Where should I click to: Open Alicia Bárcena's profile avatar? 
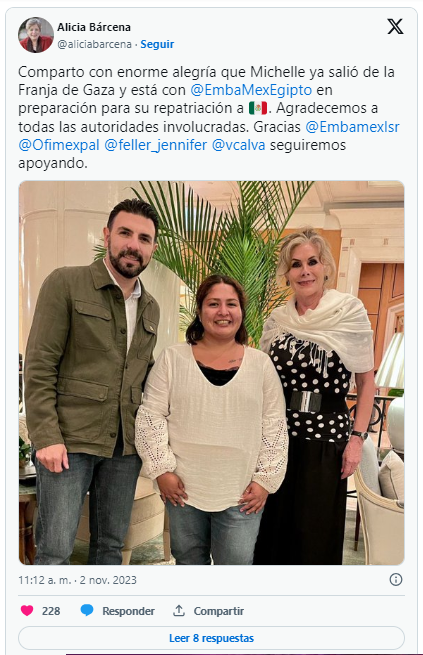(x=35, y=35)
